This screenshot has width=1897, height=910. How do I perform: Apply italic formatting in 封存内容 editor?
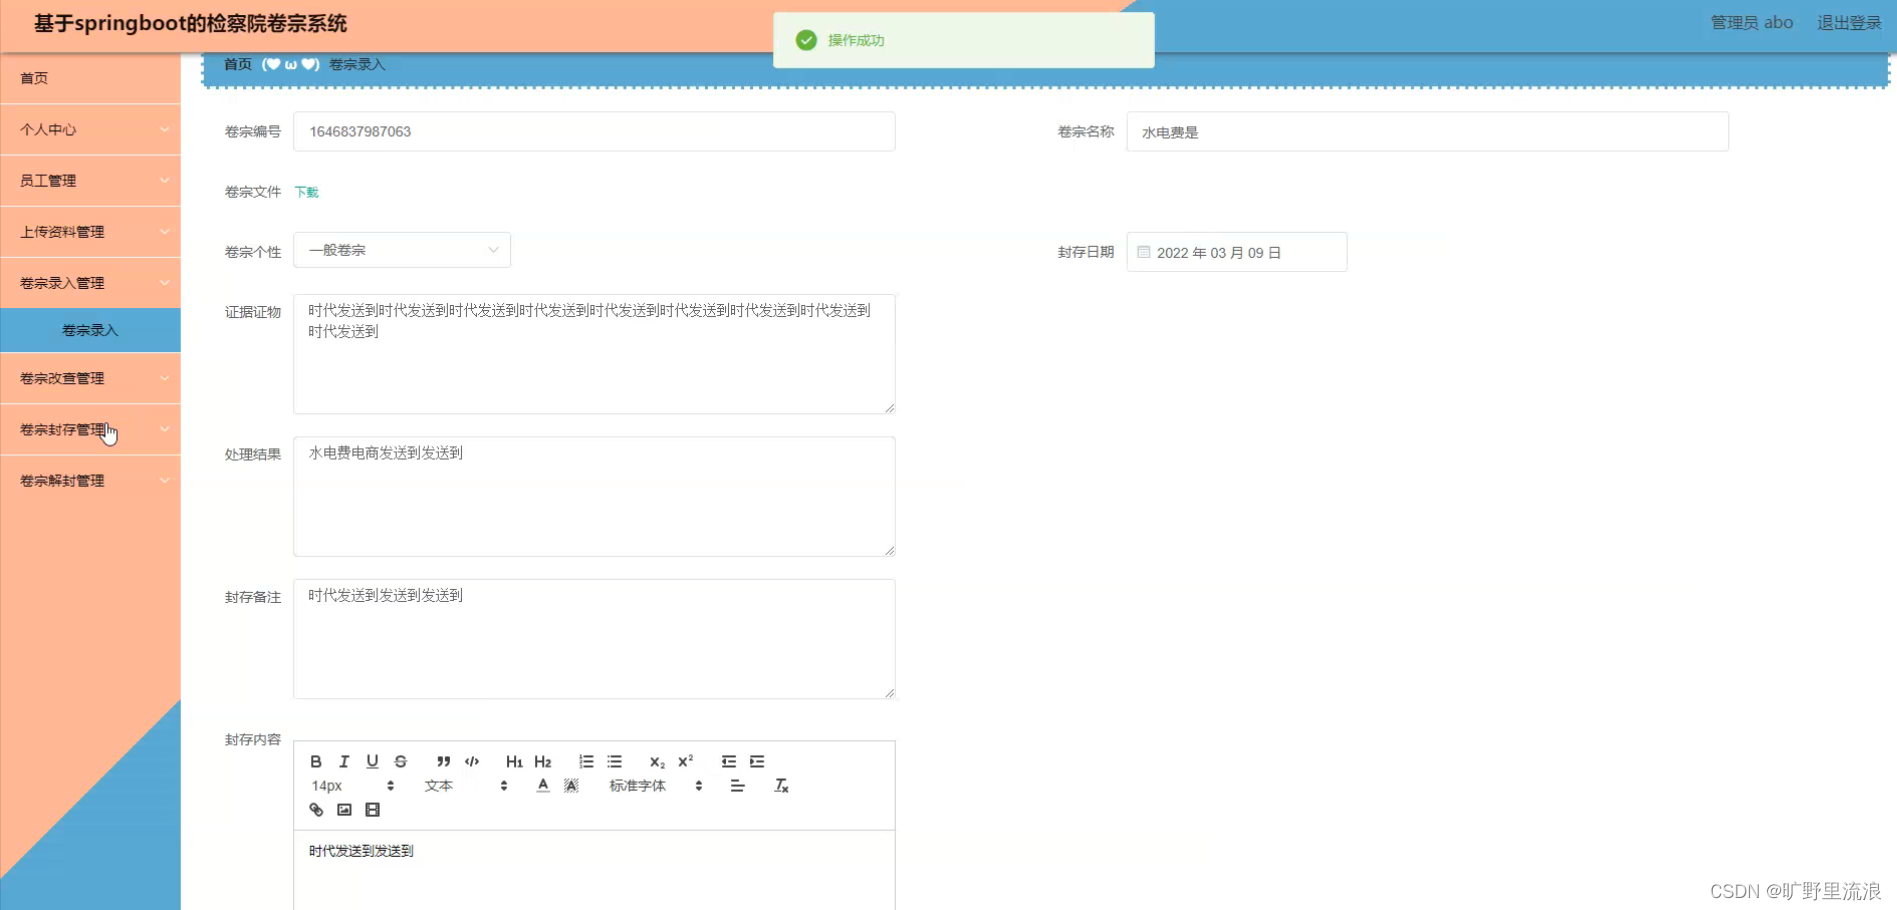343,761
